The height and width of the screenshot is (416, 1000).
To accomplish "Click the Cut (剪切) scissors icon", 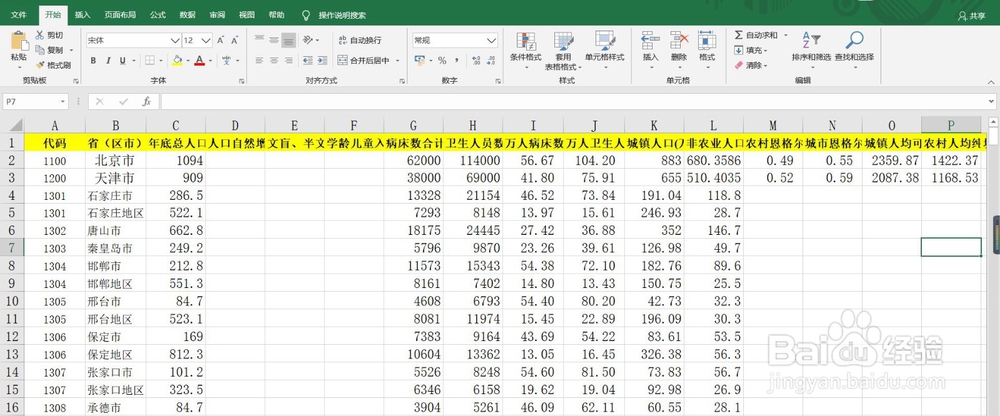I will coord(40,35).
